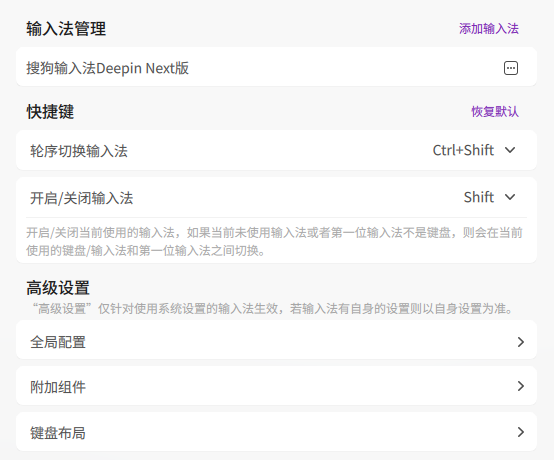Click 恢复默认 to restore default shortcuts
The height and width of the screenshot is (460, 554).
[495, 112]
